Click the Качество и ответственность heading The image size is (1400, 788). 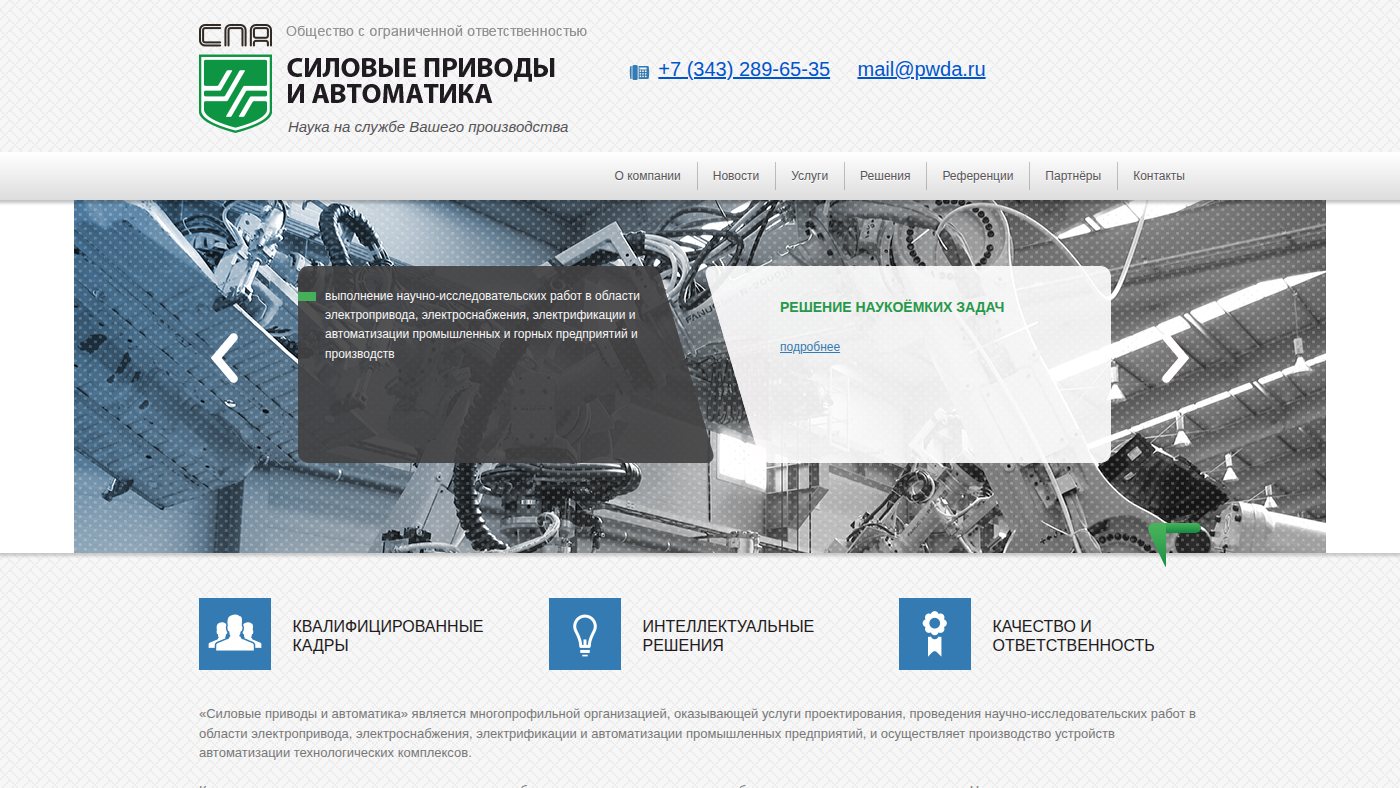[1073, 636]
